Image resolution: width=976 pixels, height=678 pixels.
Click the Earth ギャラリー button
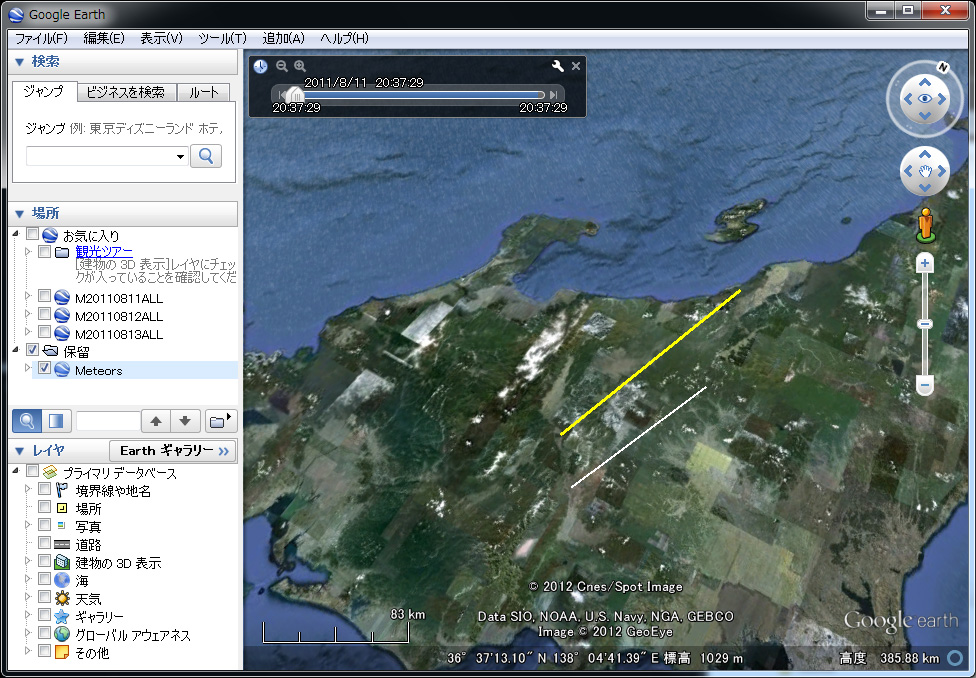click(172, 451)
